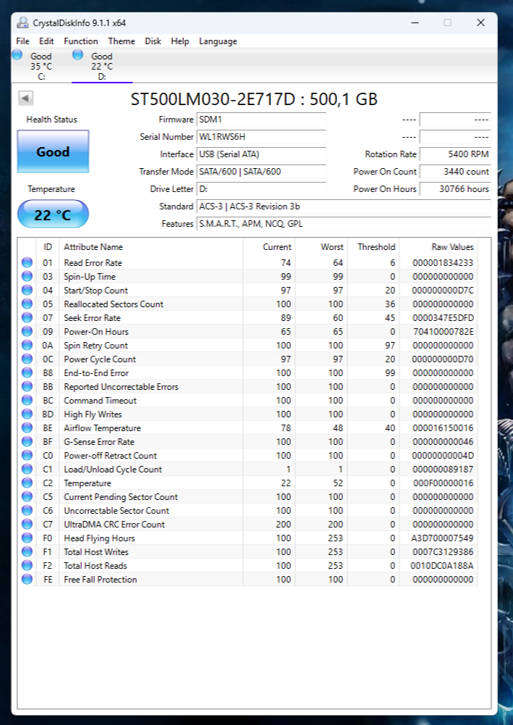Click the Transfer Mode field SATA/600
This screenshot has width=513, height=725.
[x=261, y=172]
